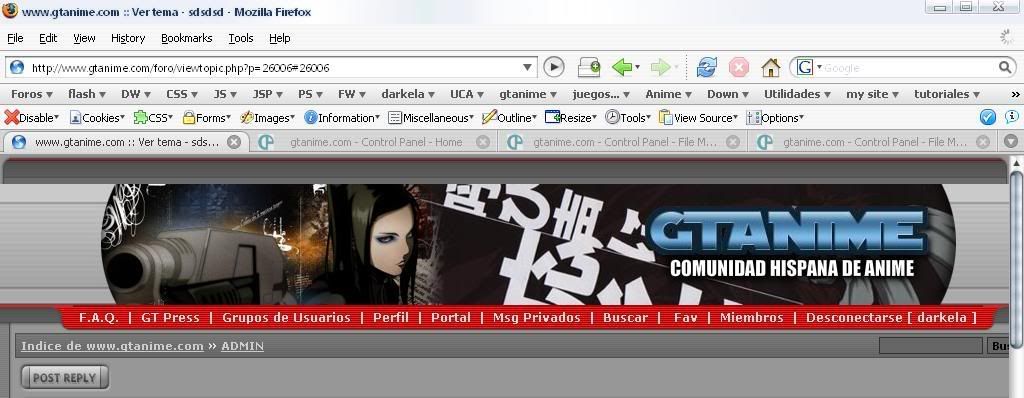Open the History menu
Screen dimensions: 1024x398
point(128,38)
